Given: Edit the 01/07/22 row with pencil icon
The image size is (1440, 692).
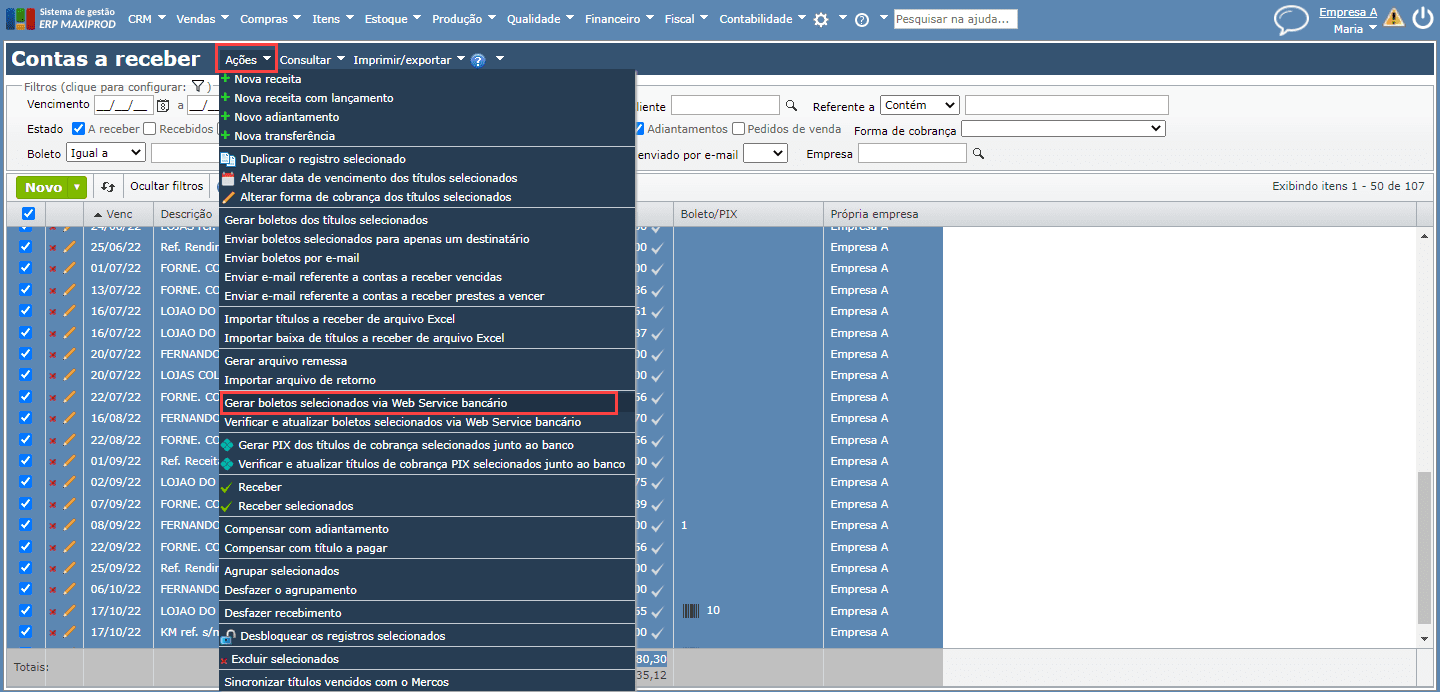Looking at the screenshot, I should (69, 268).
